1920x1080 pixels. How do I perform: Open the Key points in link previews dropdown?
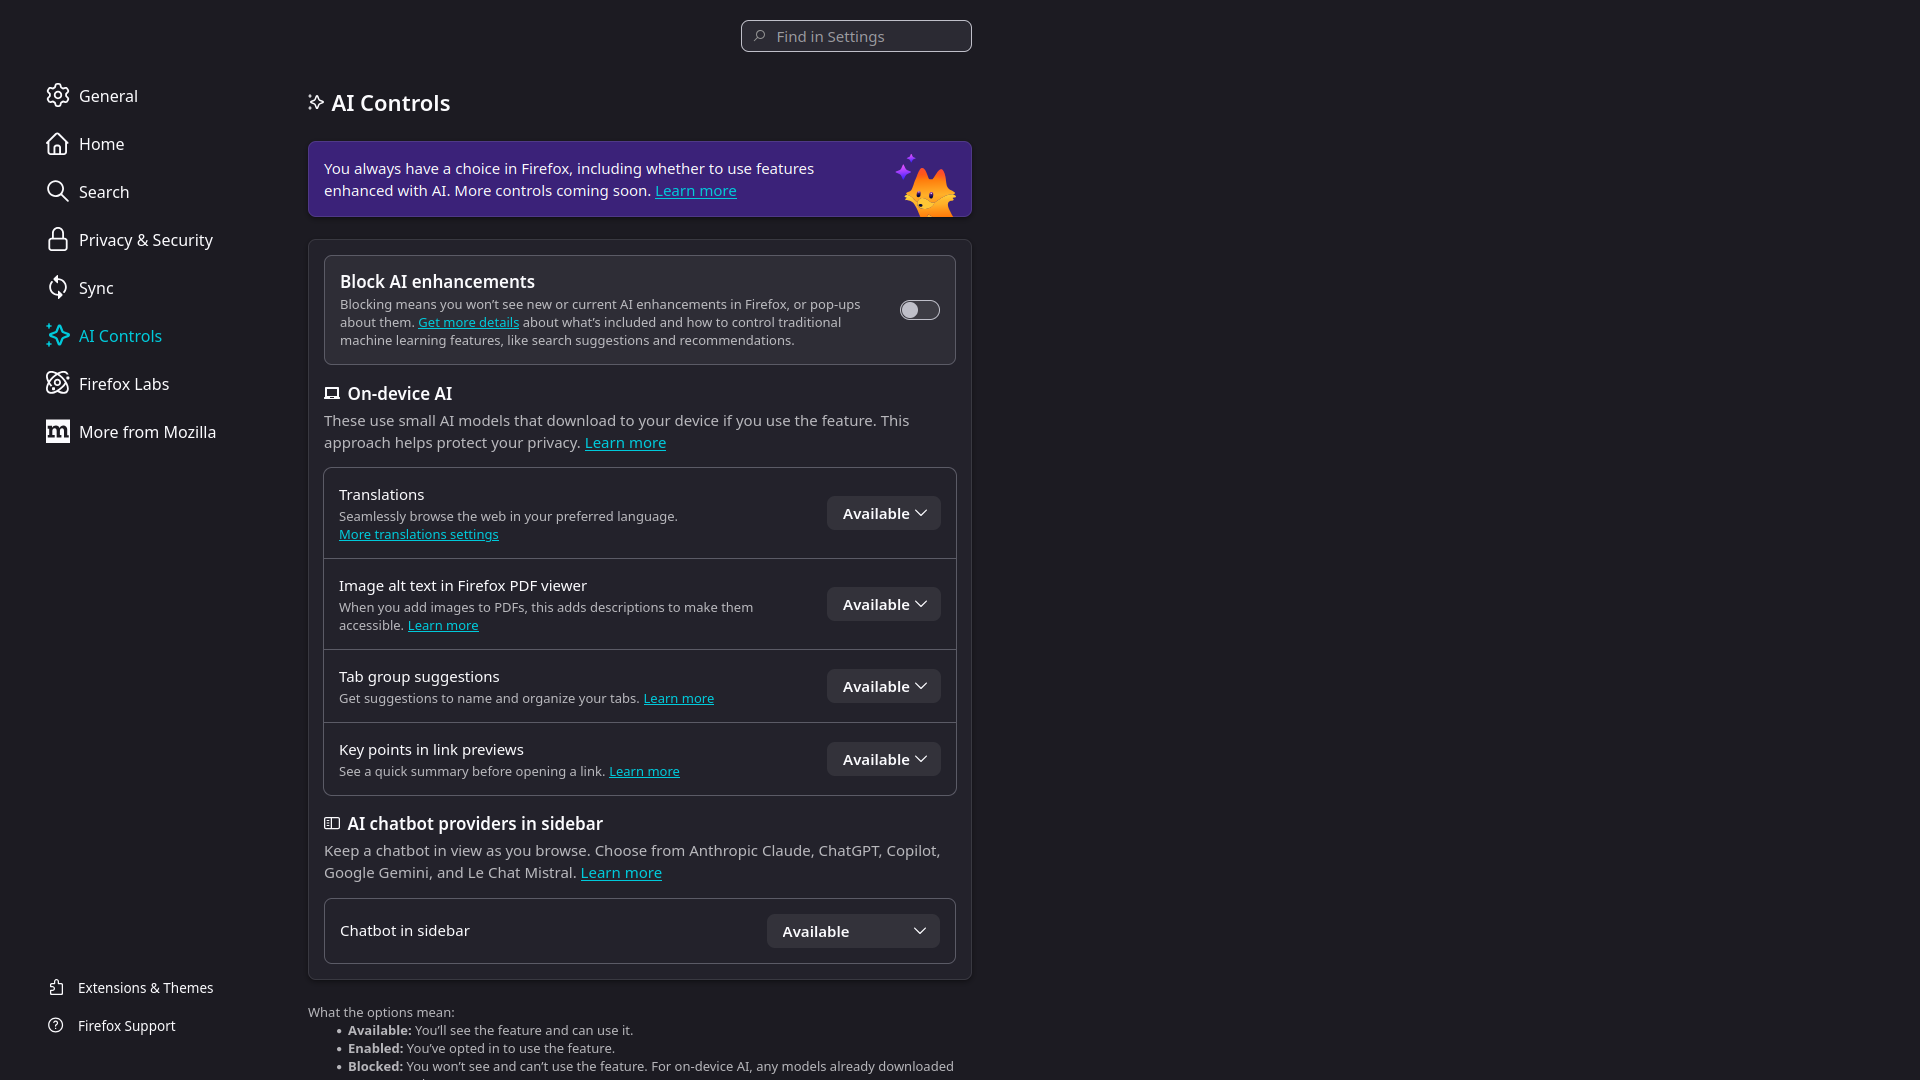(x=882, y=758)
